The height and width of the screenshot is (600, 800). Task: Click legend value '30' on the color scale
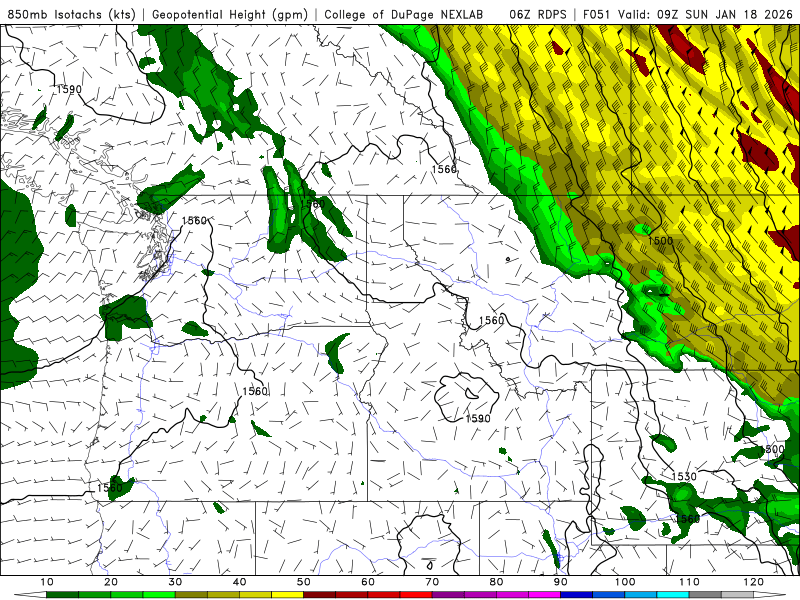click(x=175, y=582)
